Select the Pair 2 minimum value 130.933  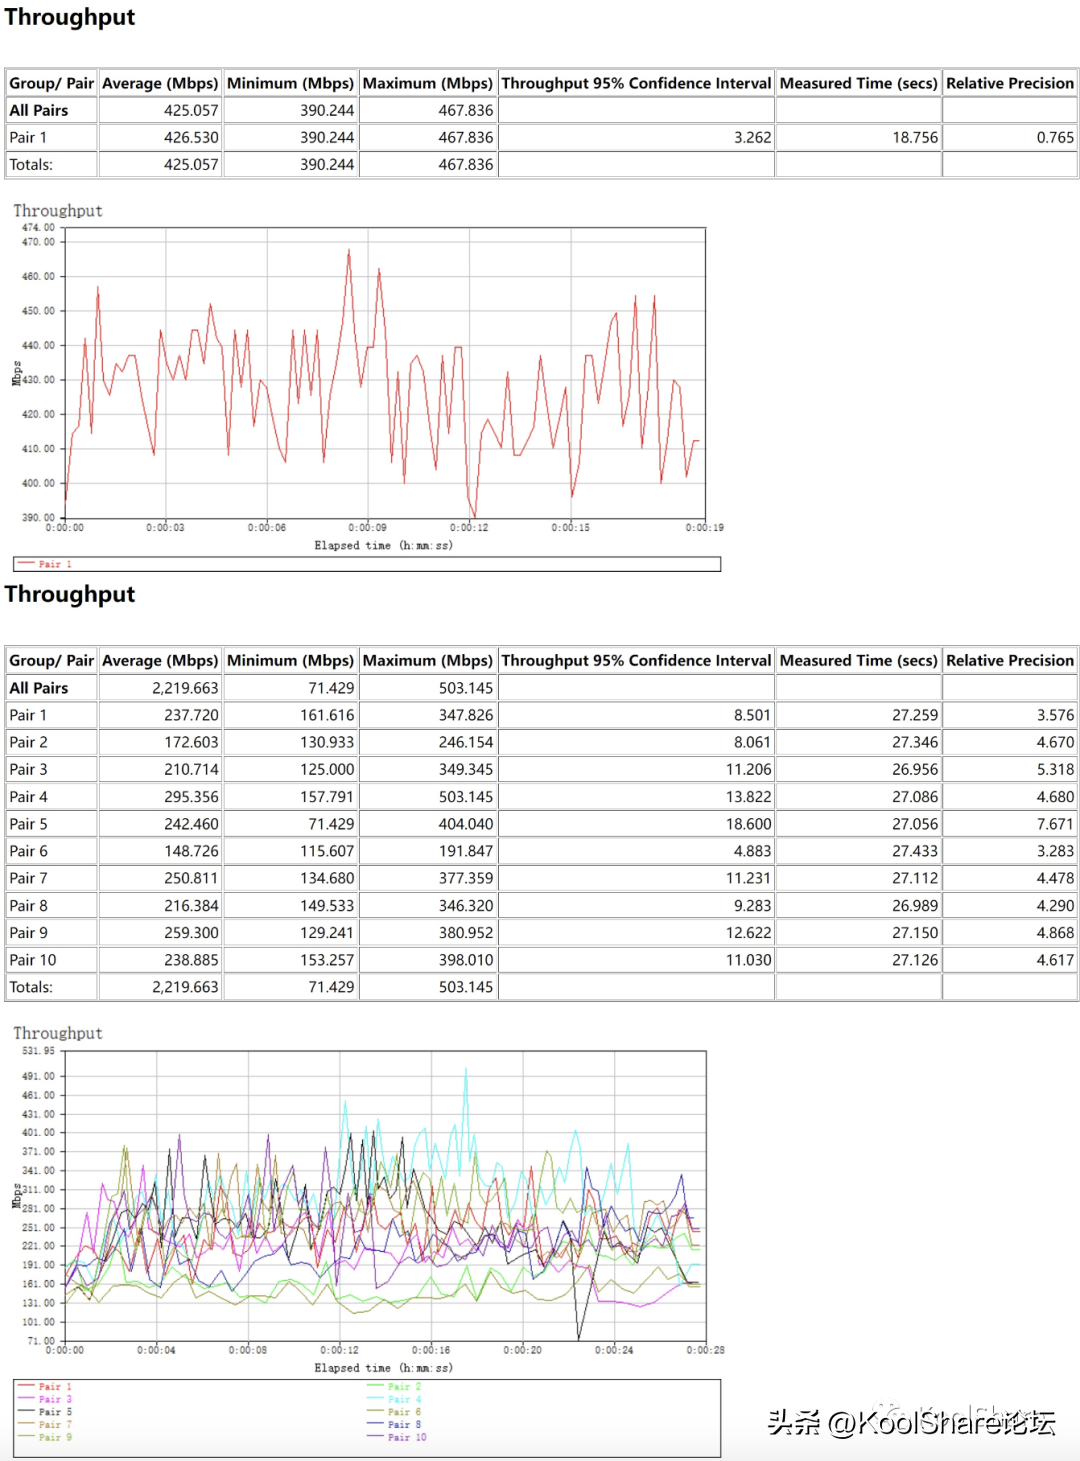(327, 742)
